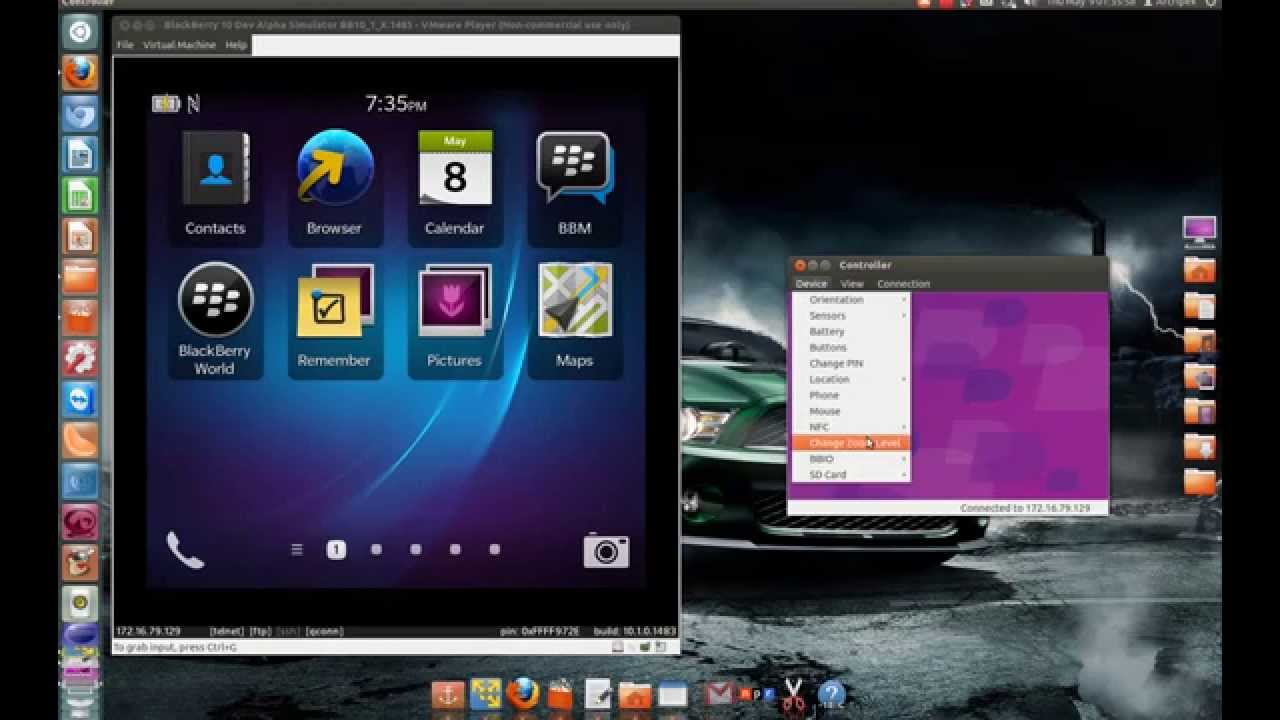Open the text editor icon in bottom dock
Viewport: 1280px width, 720px height.
[x=598, y=694]
